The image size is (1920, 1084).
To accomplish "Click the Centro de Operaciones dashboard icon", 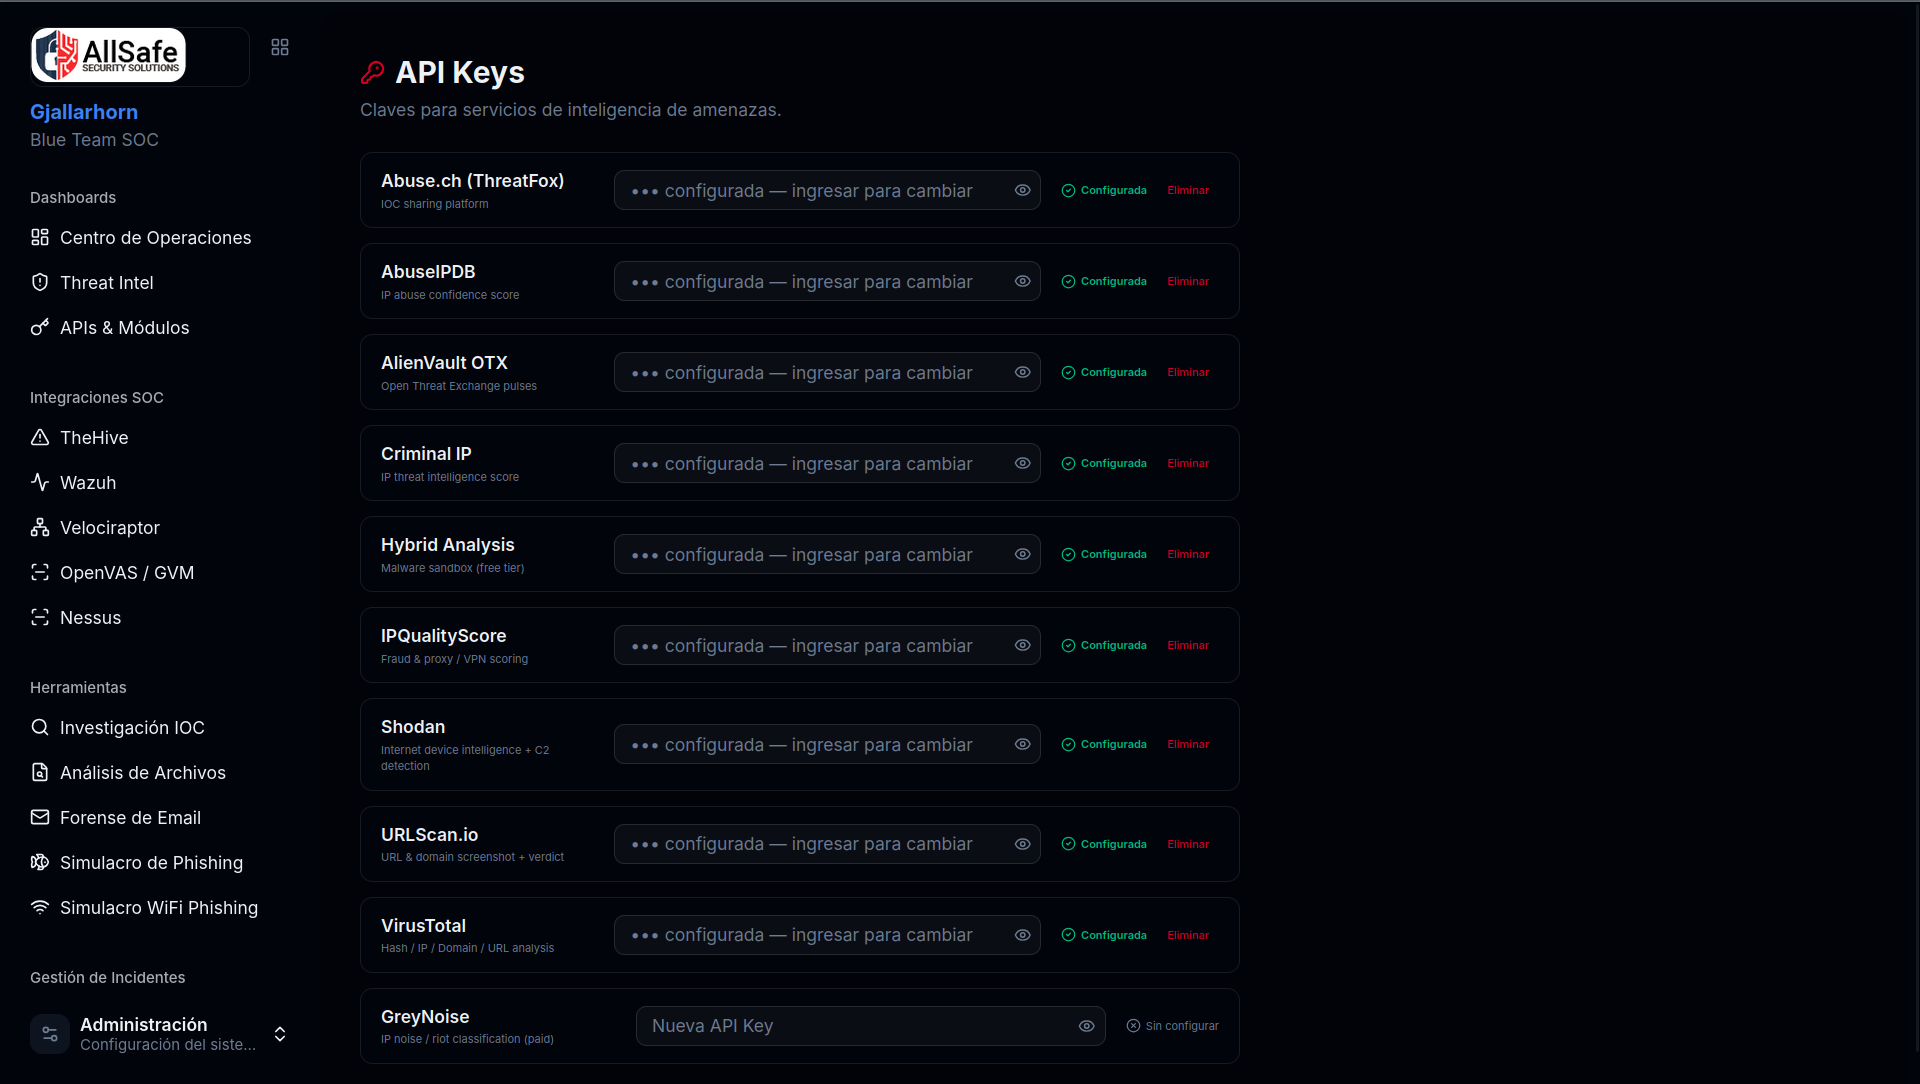I will coord(40,237).
